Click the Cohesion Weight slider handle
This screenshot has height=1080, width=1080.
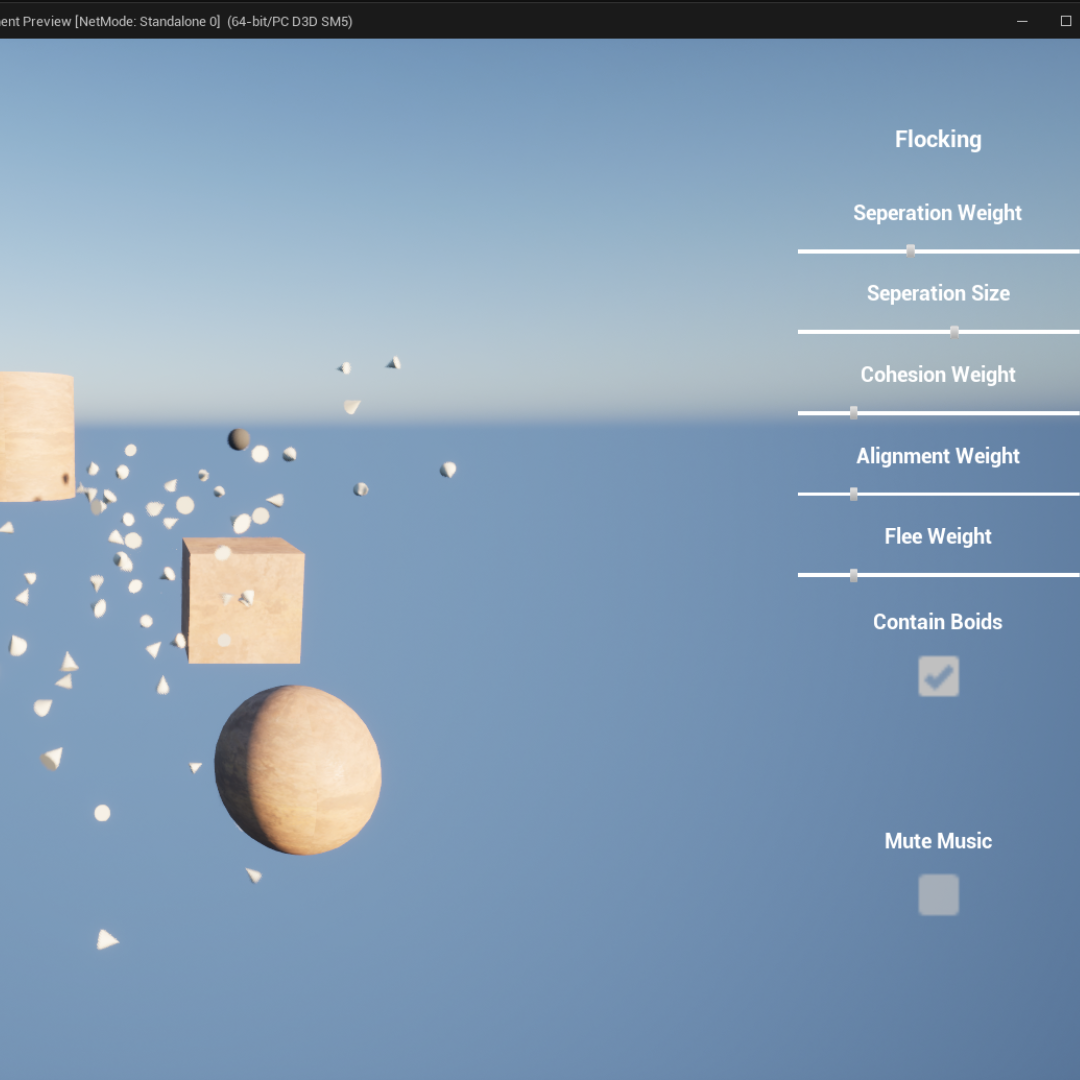[853, 413]
